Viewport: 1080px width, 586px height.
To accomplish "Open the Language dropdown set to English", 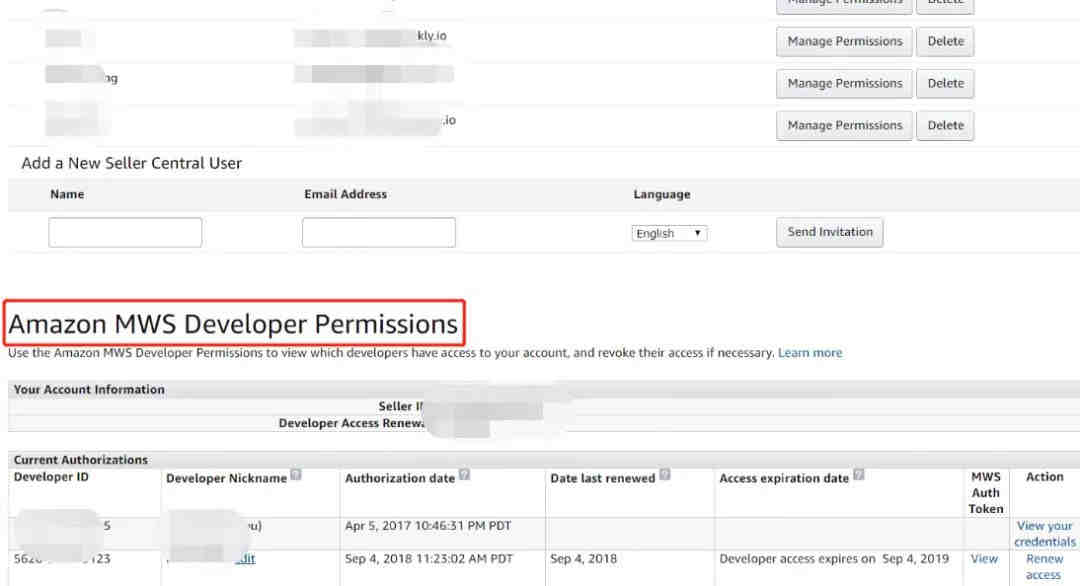I will 670,233.
